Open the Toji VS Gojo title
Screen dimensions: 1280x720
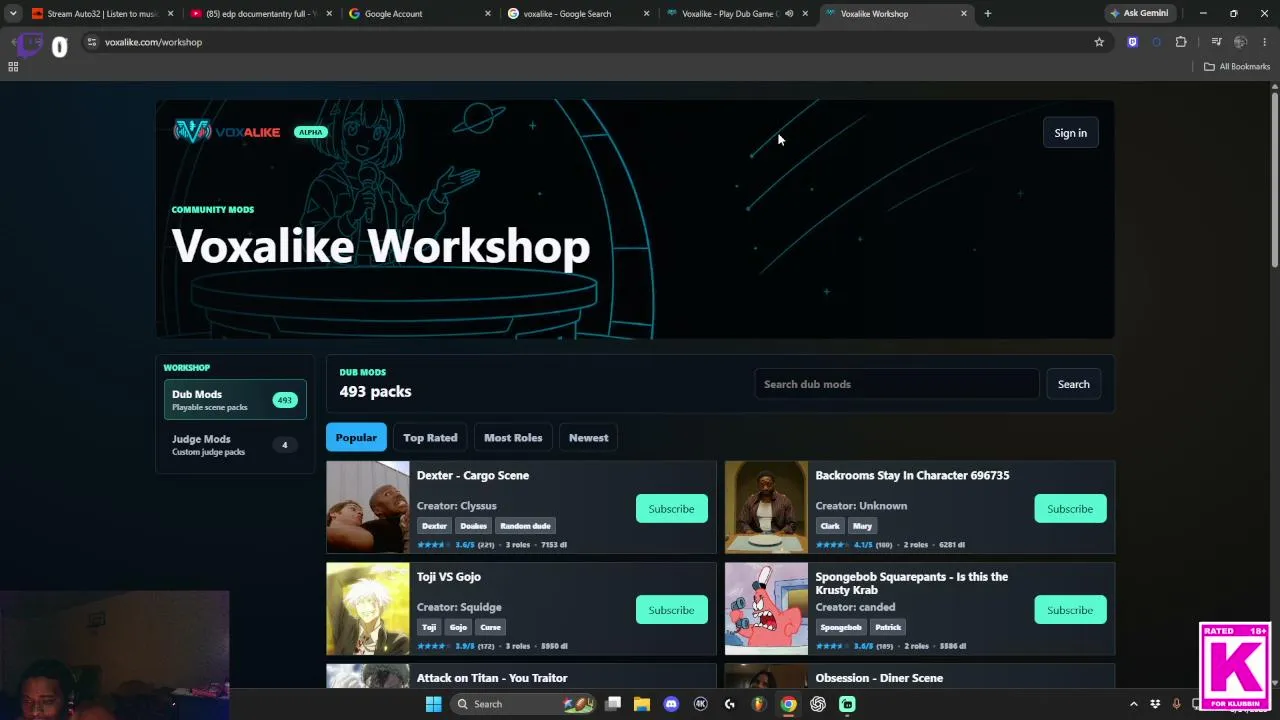click(449, 577)
